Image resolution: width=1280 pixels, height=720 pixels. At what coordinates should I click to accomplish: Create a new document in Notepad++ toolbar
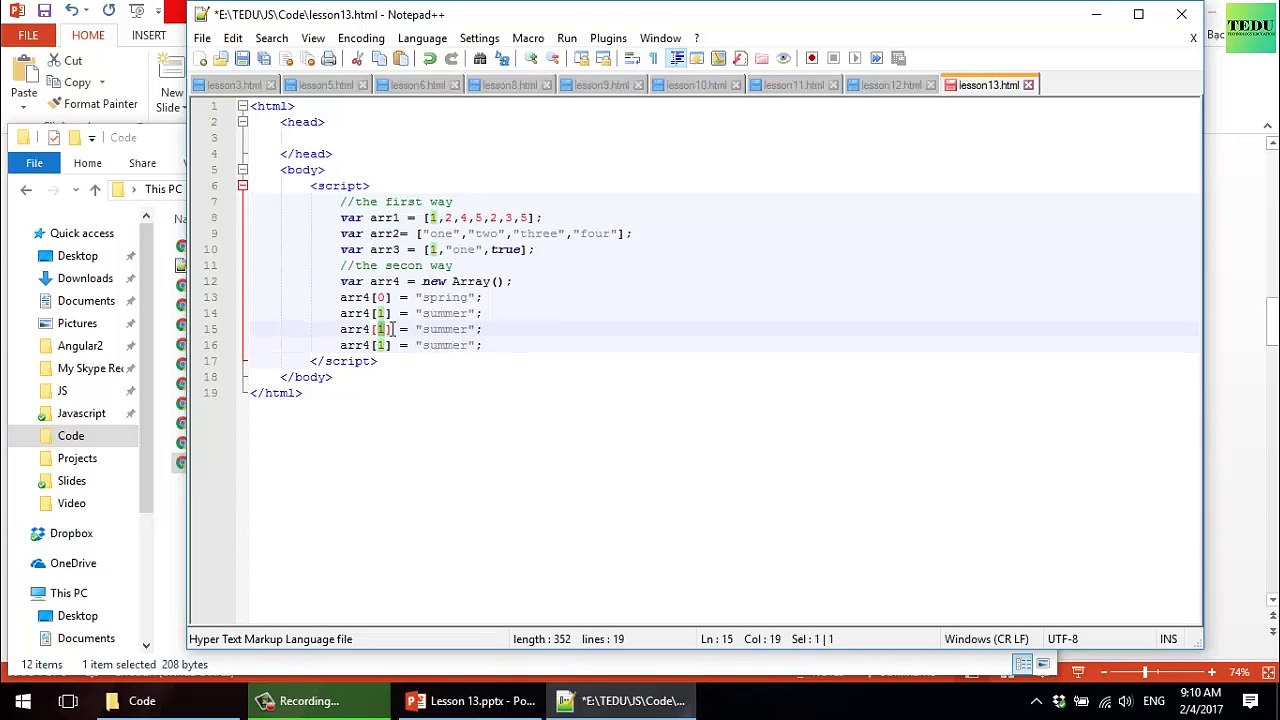200,59
